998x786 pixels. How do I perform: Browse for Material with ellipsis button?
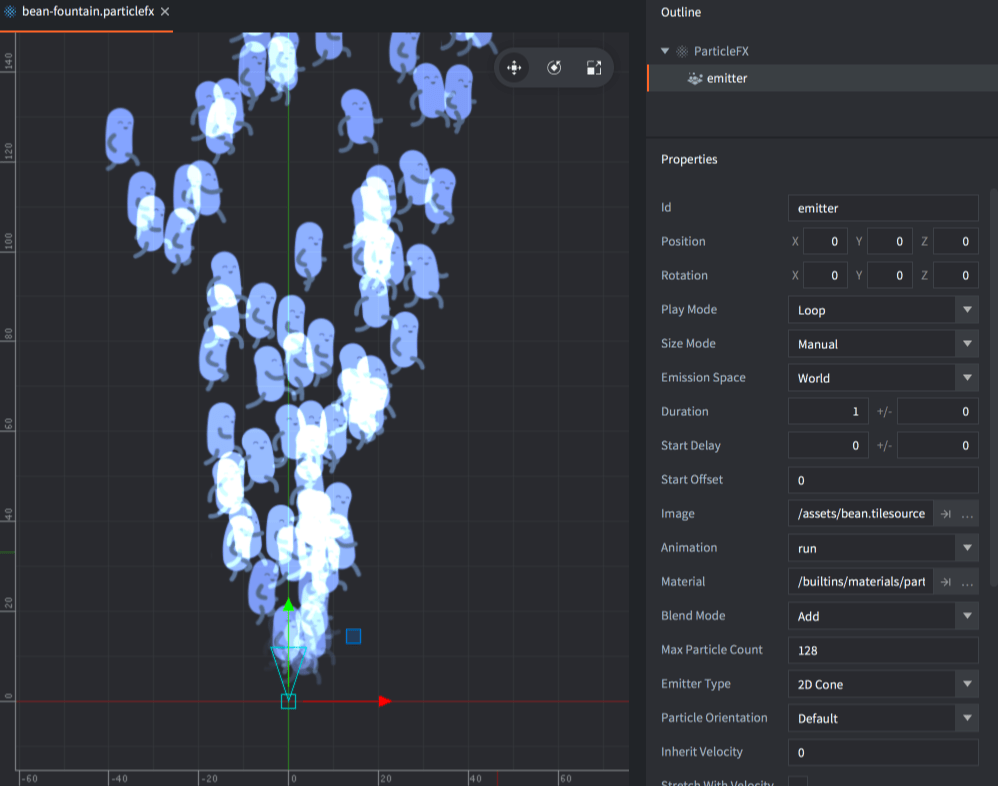(967, 582)
